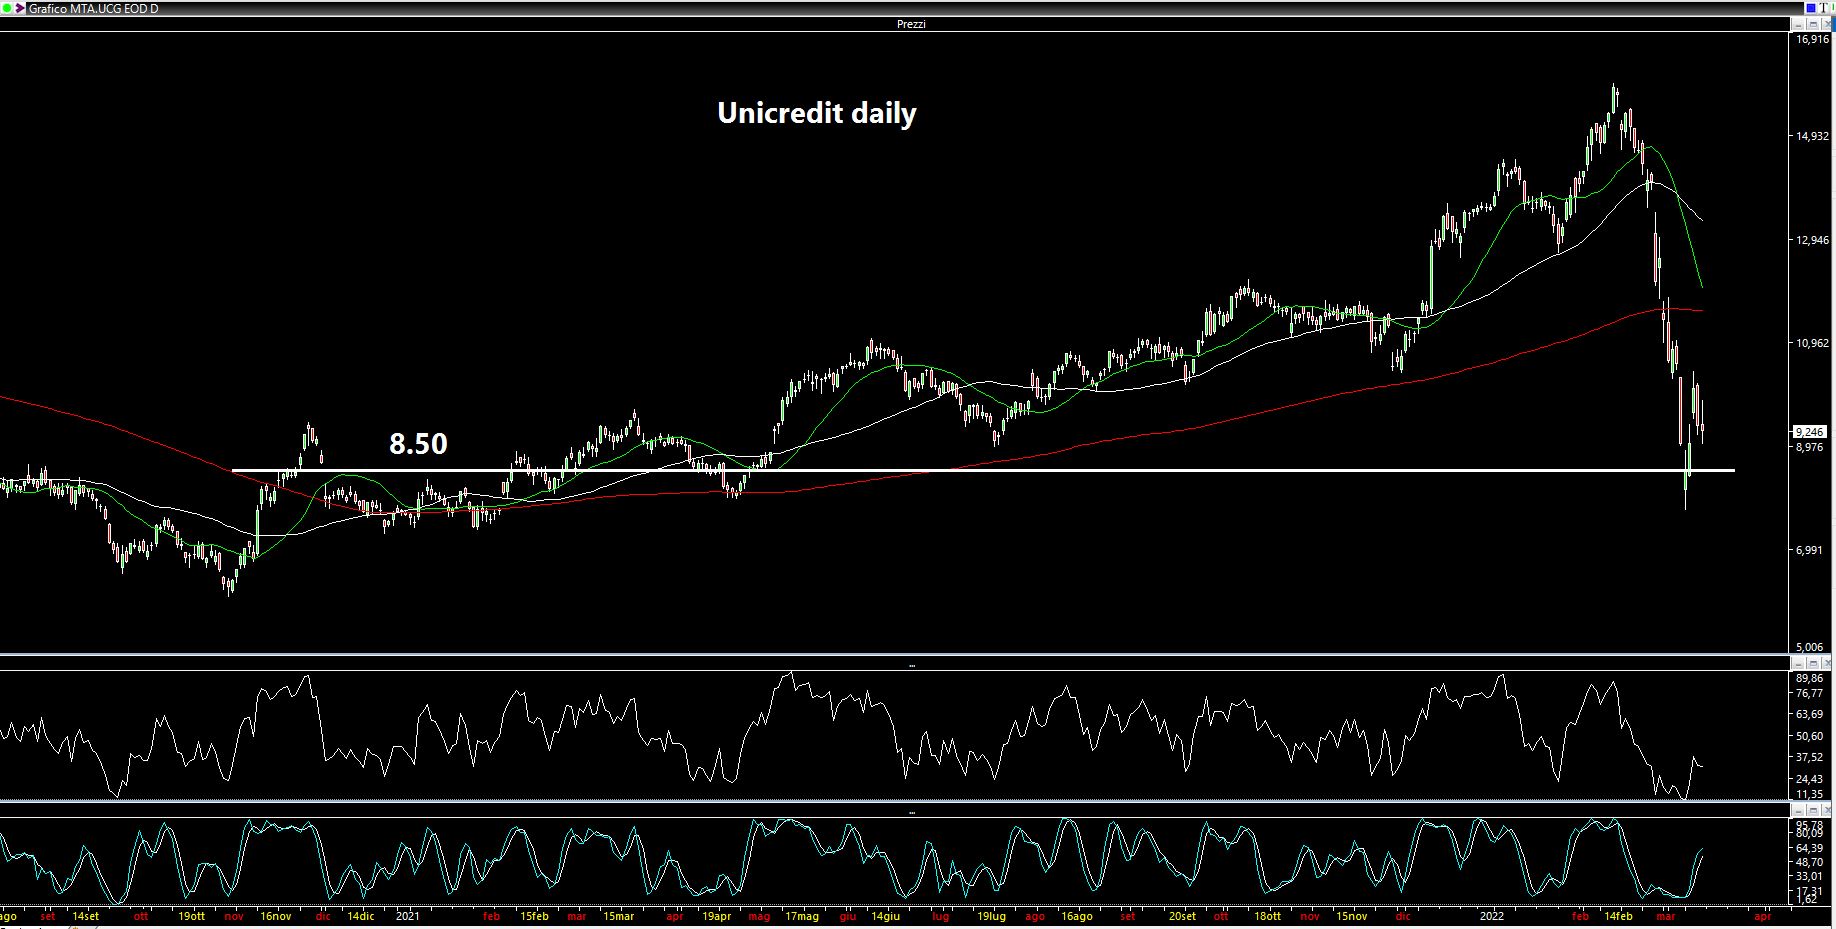
Task: Click the 89,86 RSI scale value
Action: [1809, 678]
